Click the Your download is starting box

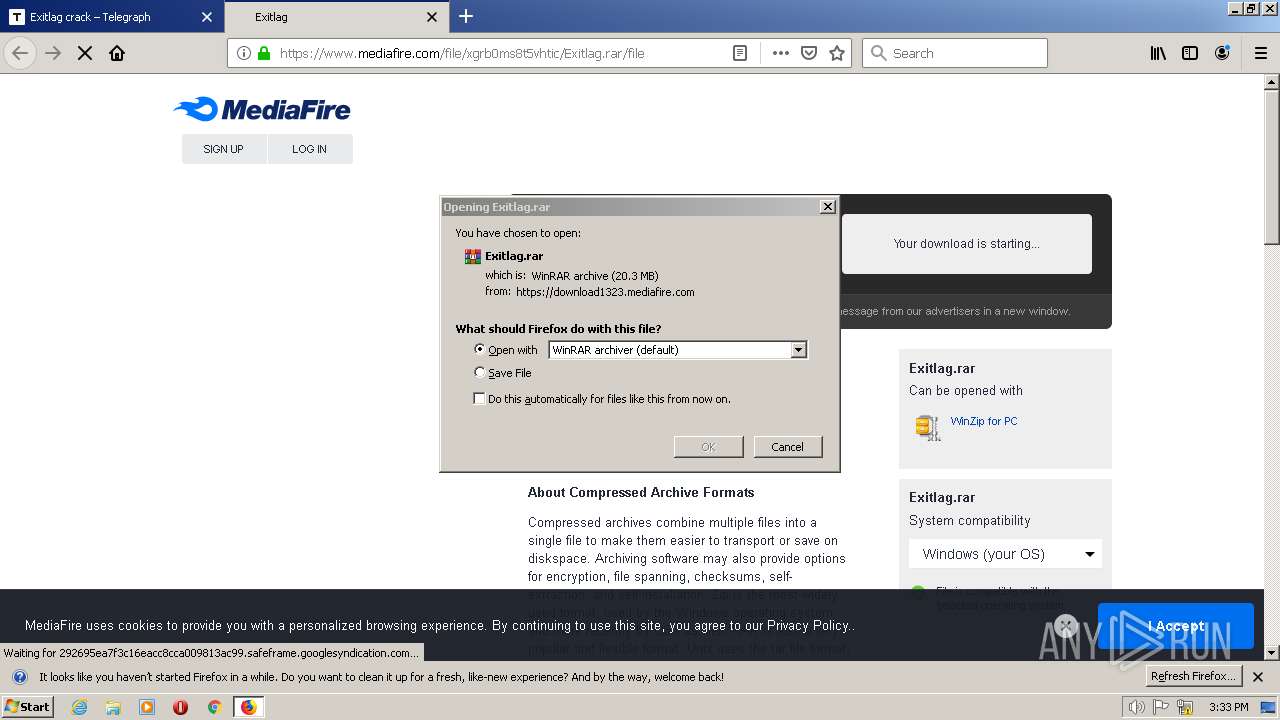point(966,243)
